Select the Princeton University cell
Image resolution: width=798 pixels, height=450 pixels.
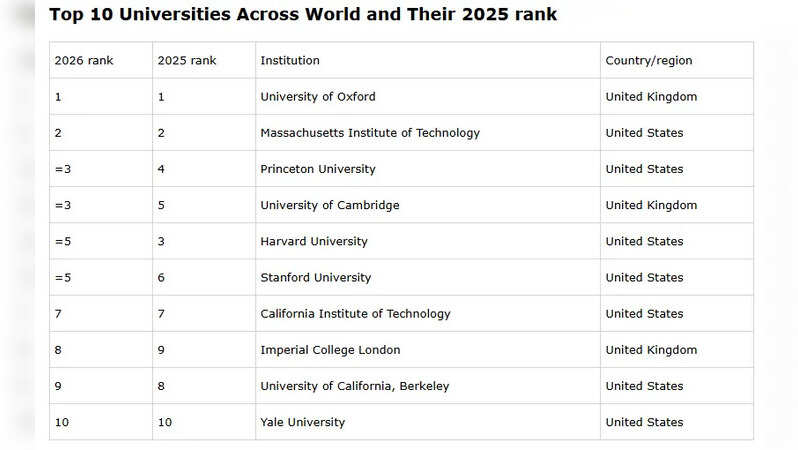318,169
